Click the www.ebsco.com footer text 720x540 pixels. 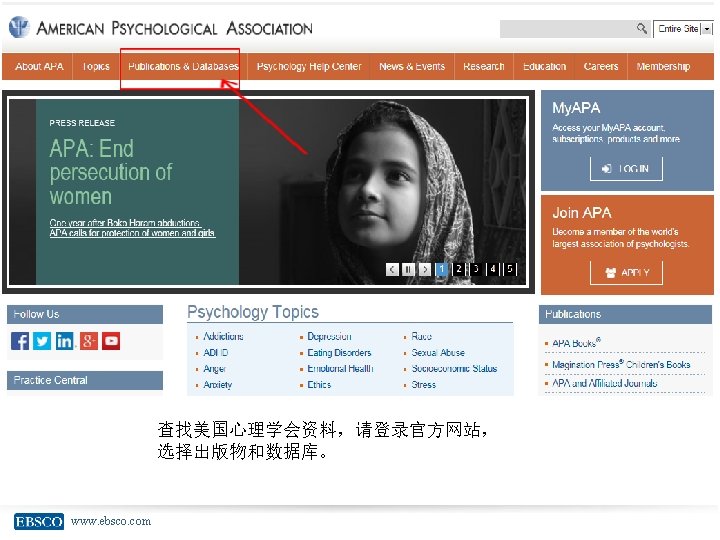[111, 522]
